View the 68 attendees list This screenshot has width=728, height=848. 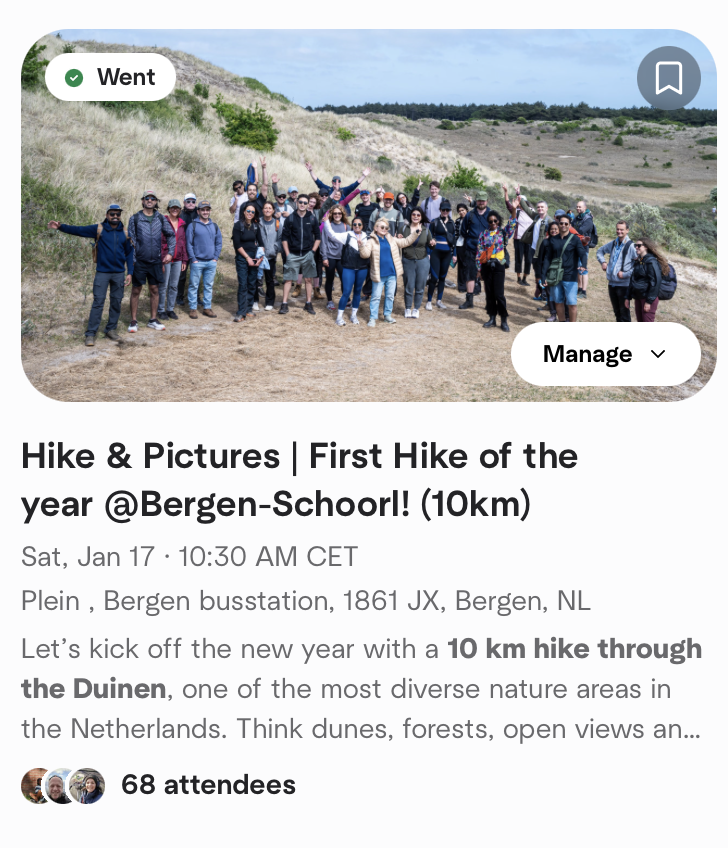[208, 785]
